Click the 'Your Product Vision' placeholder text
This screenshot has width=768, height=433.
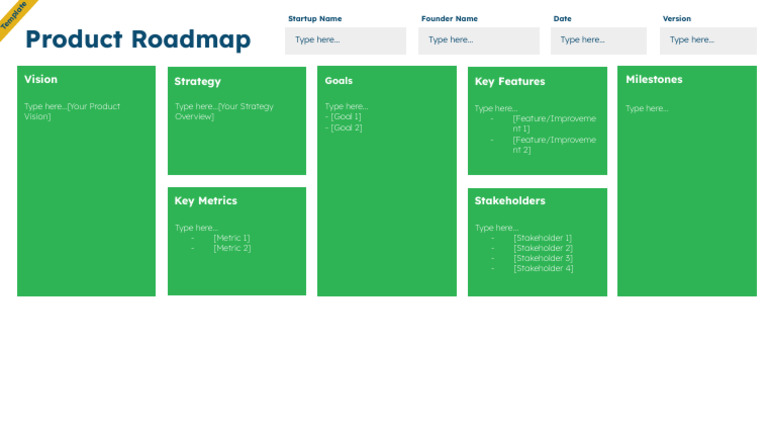pos(72,111)
